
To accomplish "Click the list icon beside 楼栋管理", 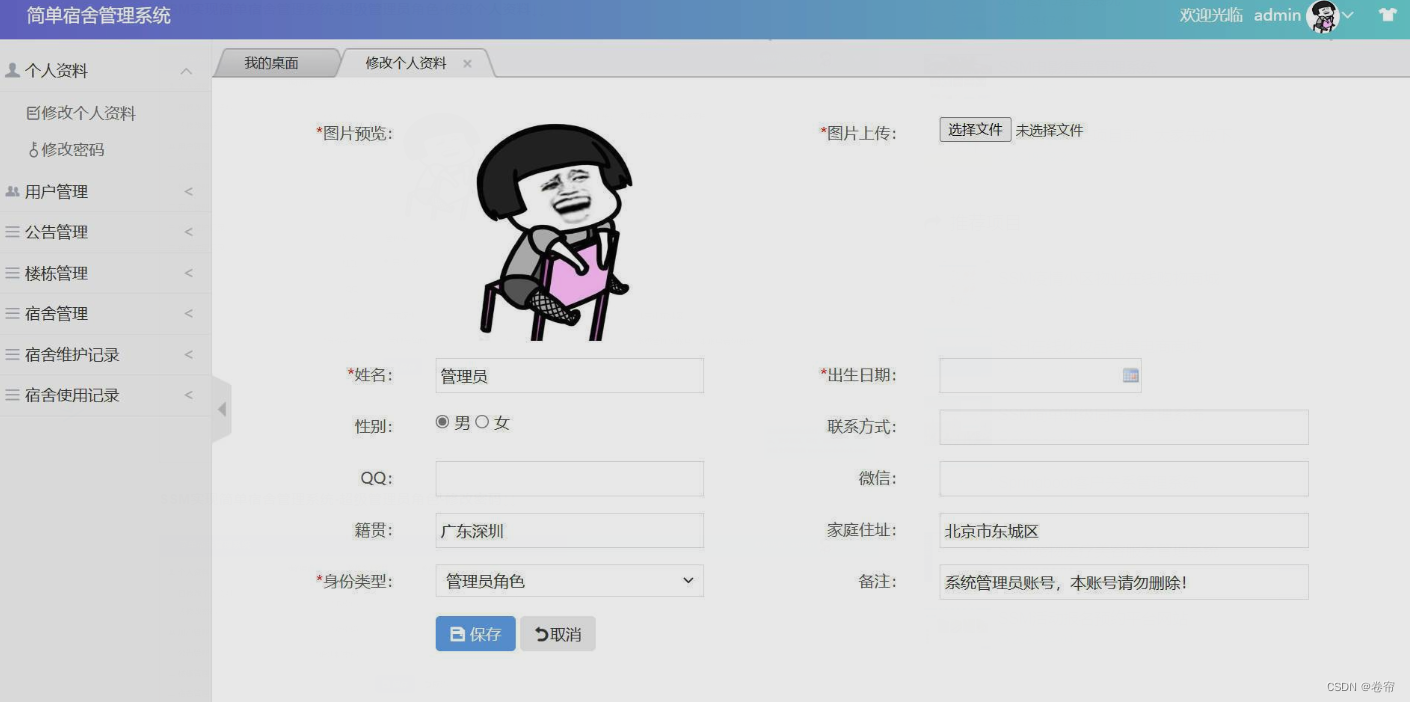I will coord(13,273).
